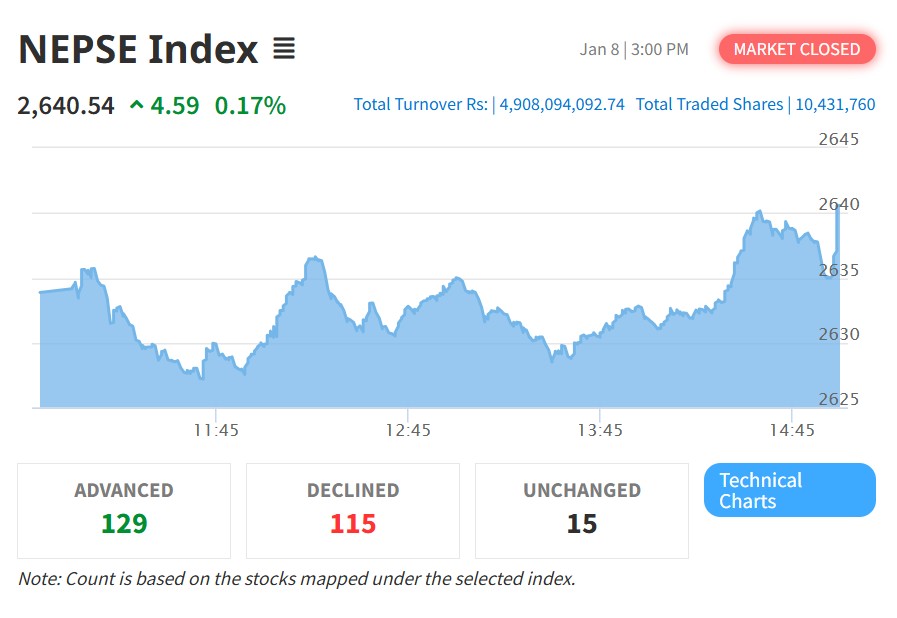The height and width of the screenshot is (618, 897).
Task: Click the chart at 12:45 time marker
Action: tap(408, 430)
